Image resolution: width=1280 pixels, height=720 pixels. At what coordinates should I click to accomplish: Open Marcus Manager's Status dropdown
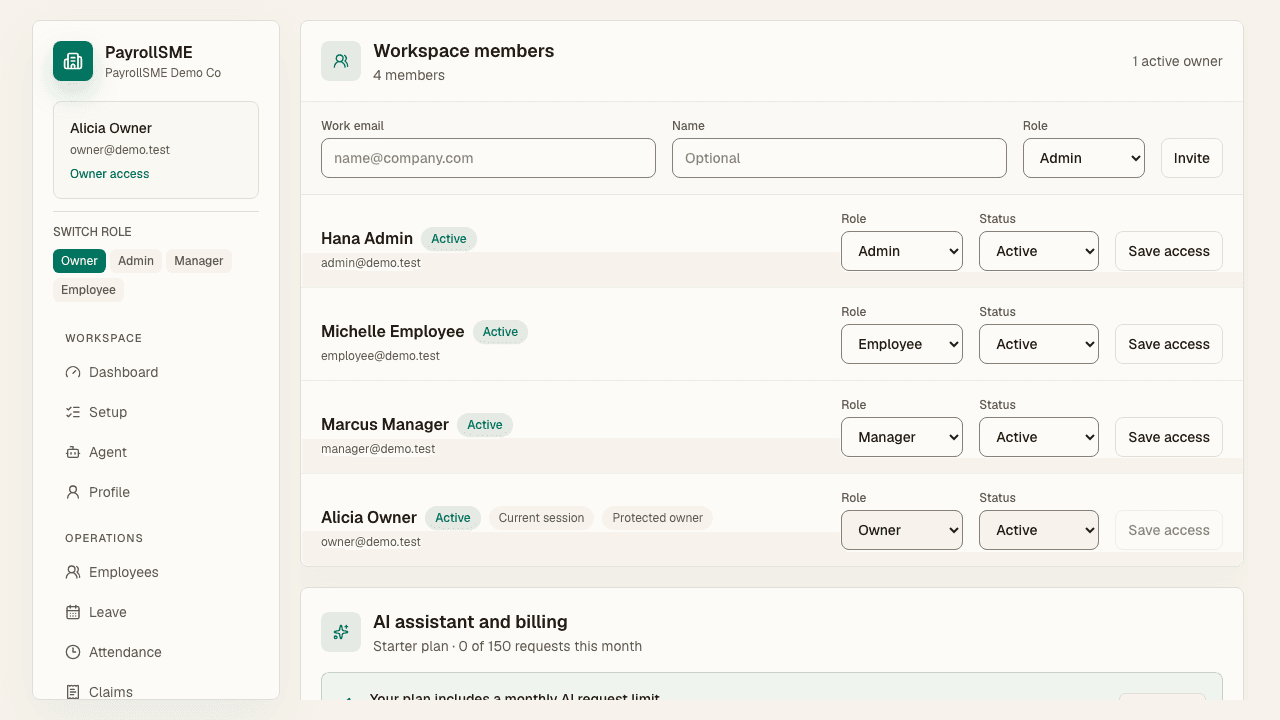1039,437
